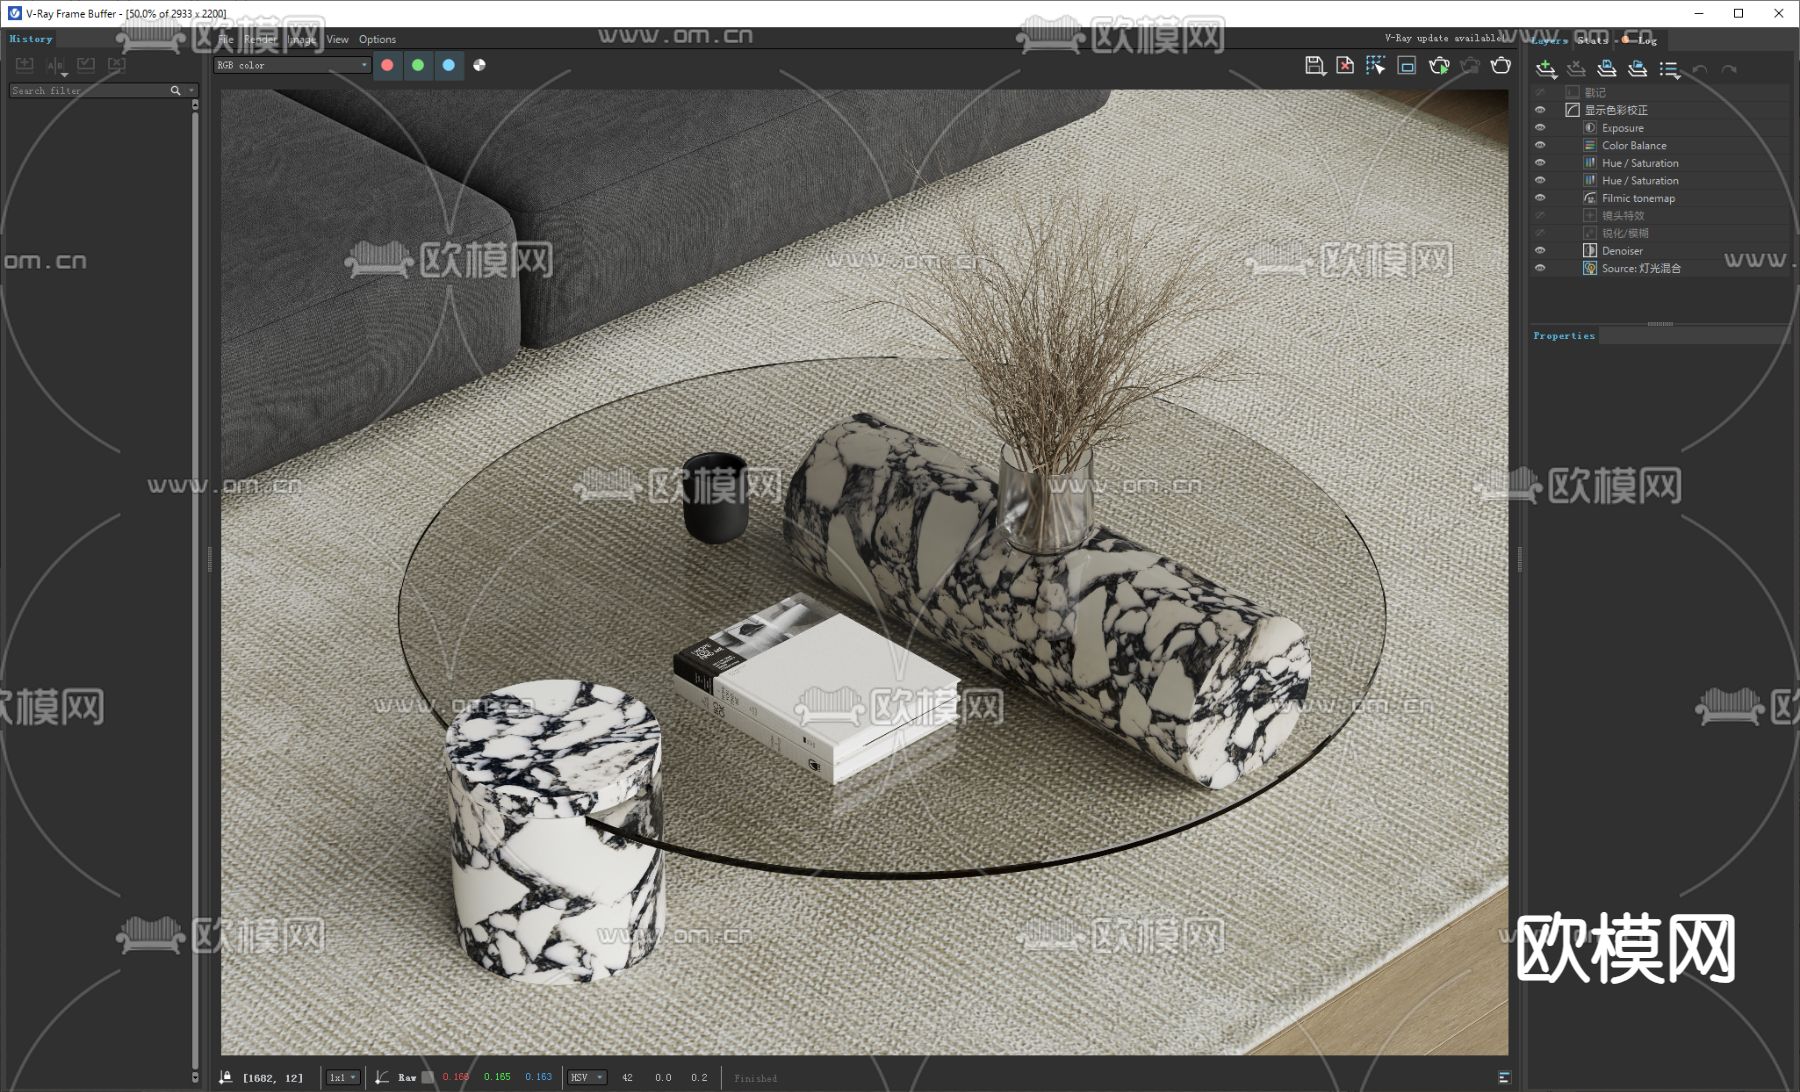Open the Image menu

(x=302, y=39)
